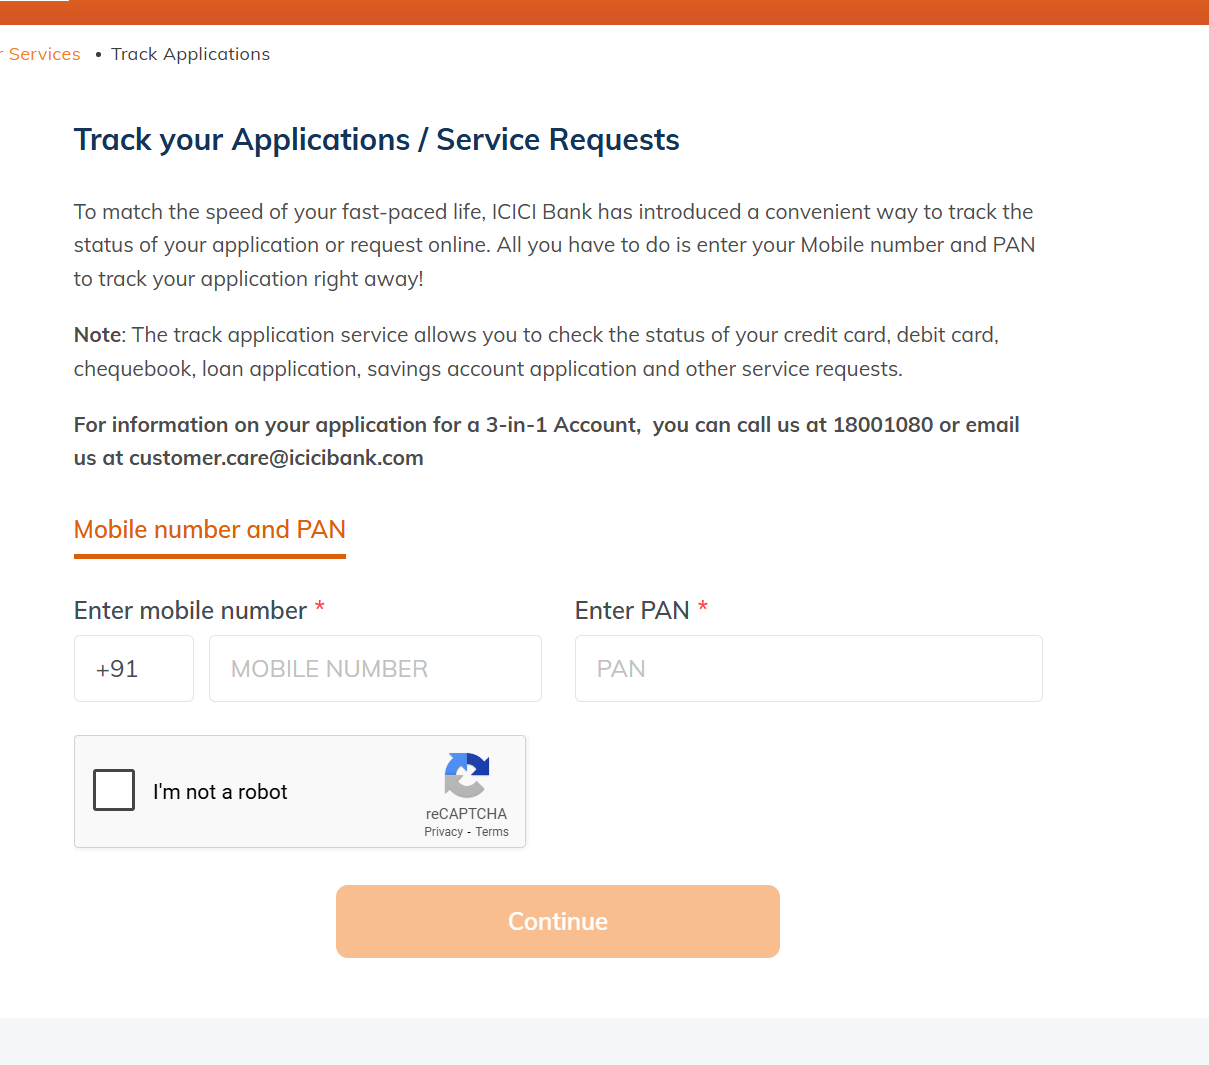
Task: Click the reCAPTCHA logo icon
Action: tap(466, 775)
